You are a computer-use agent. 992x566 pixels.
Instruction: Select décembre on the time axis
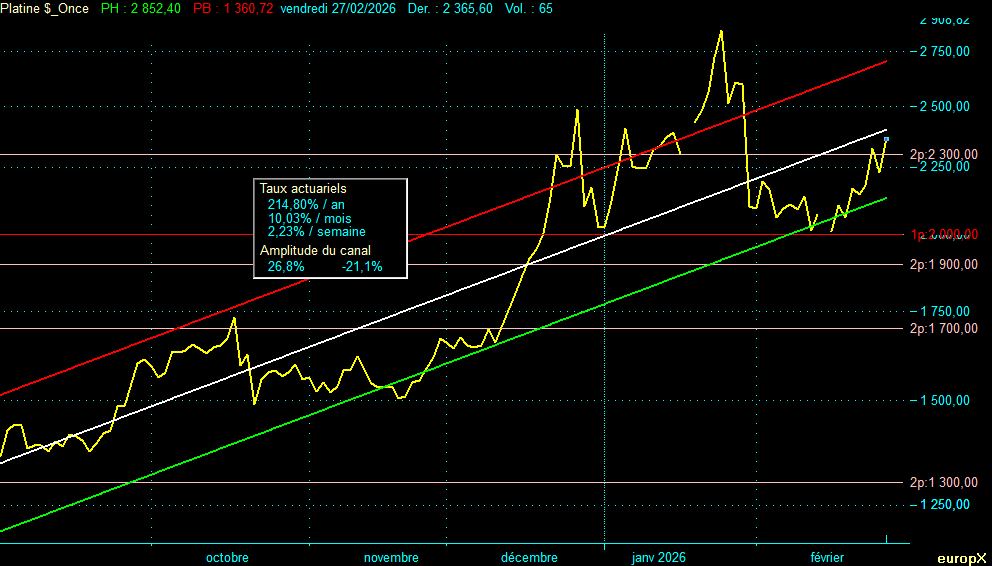point(529,557)
